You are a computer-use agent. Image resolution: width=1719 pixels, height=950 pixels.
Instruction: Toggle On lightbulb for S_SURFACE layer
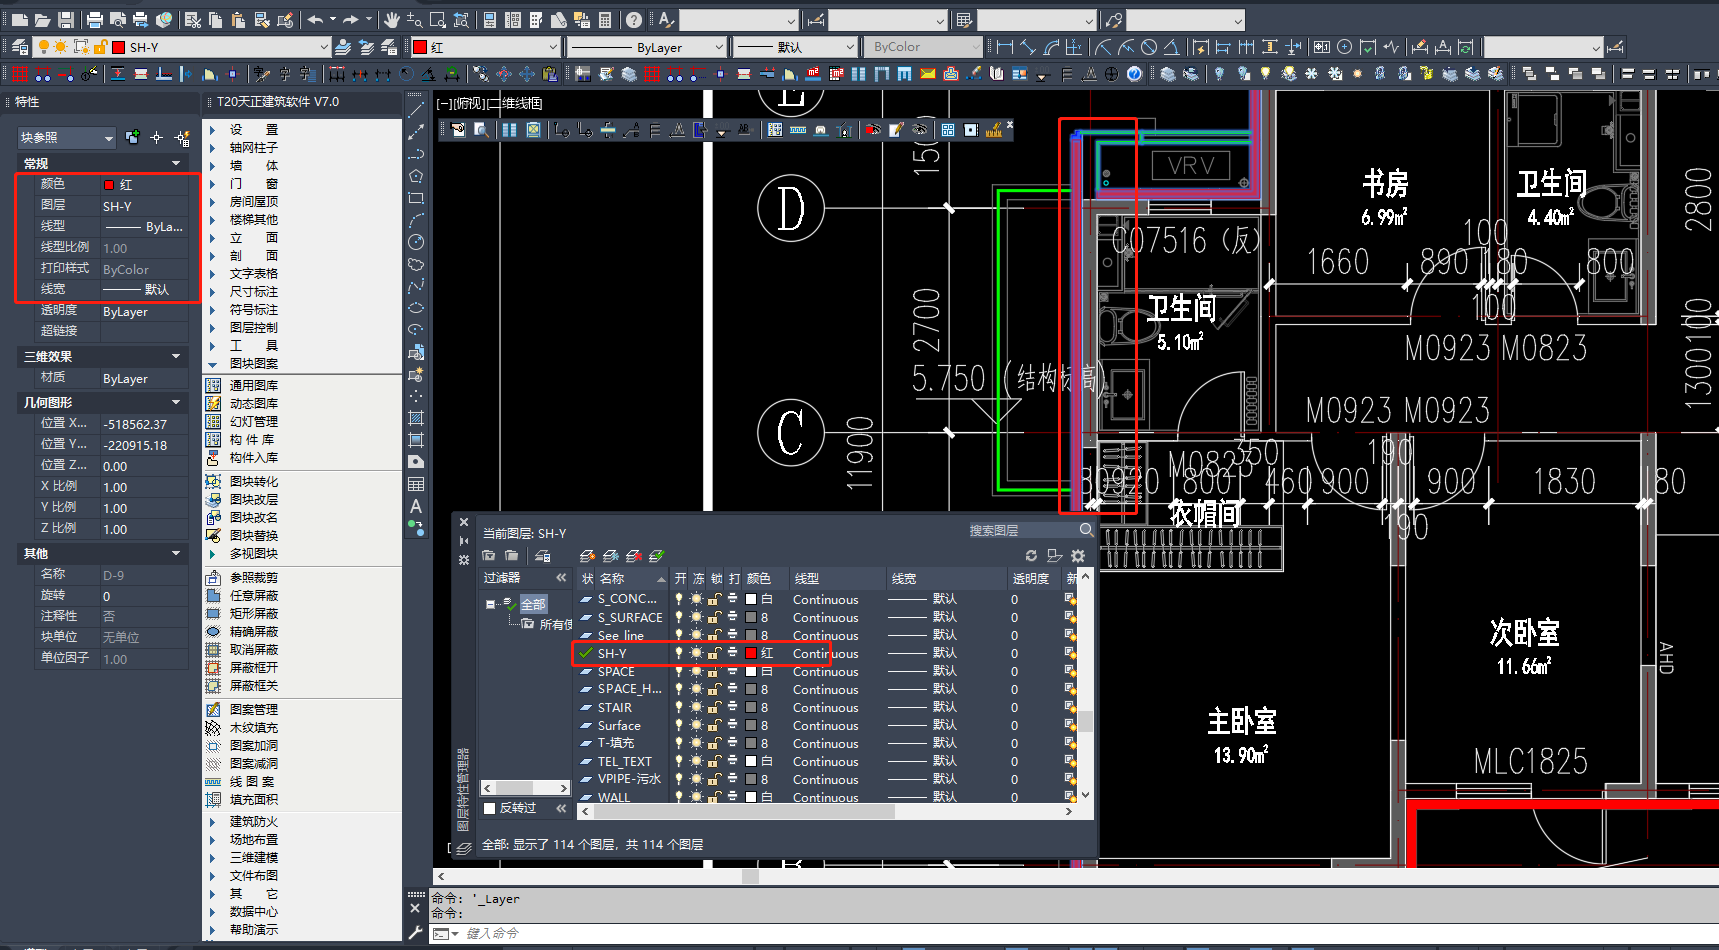point(679,617)
